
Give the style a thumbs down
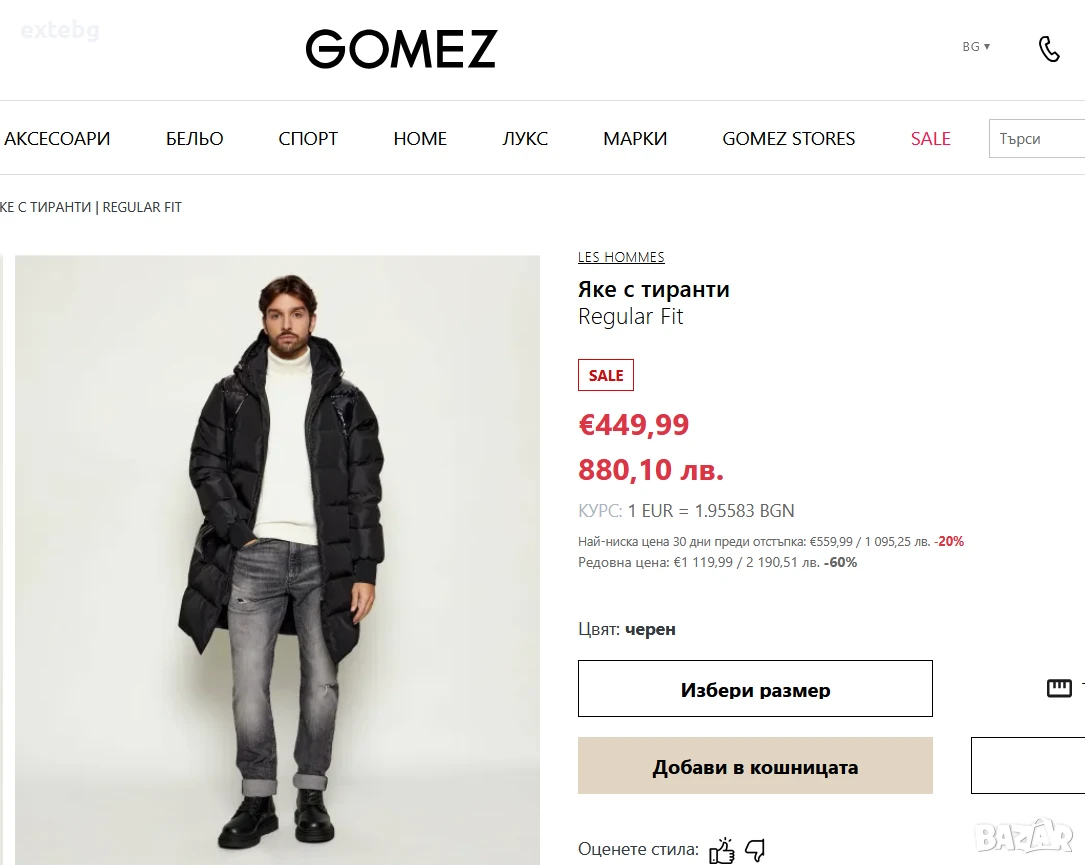point(755,850)
